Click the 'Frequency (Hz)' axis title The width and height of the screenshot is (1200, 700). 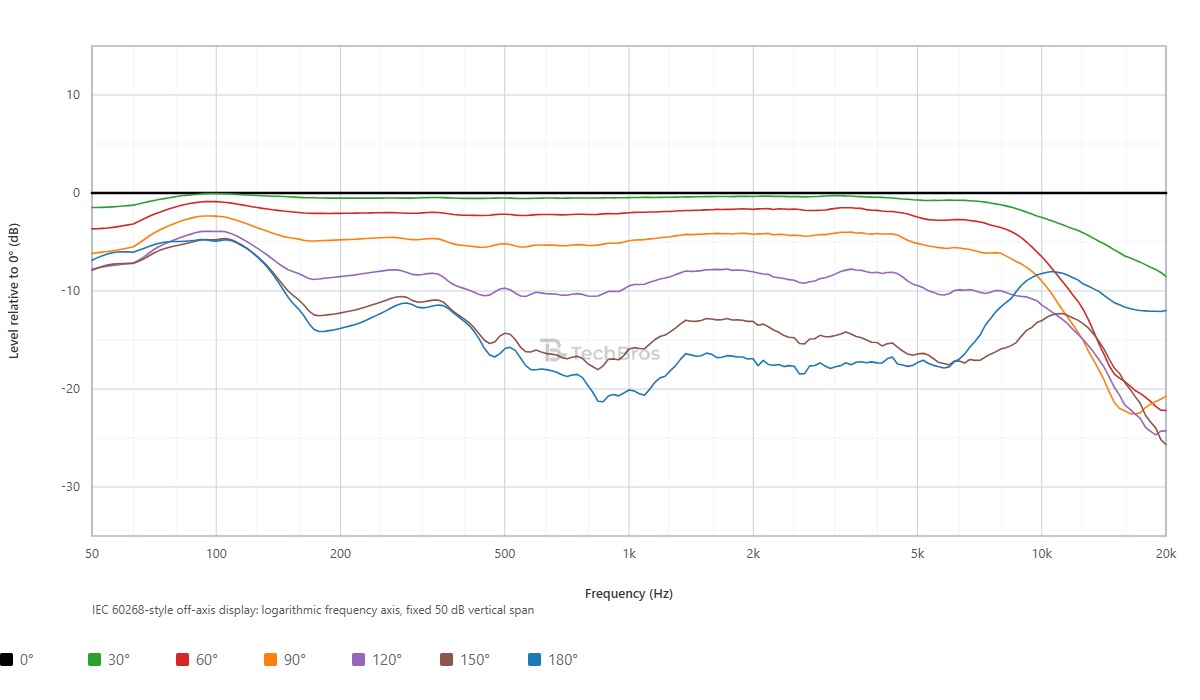point(629,593)
